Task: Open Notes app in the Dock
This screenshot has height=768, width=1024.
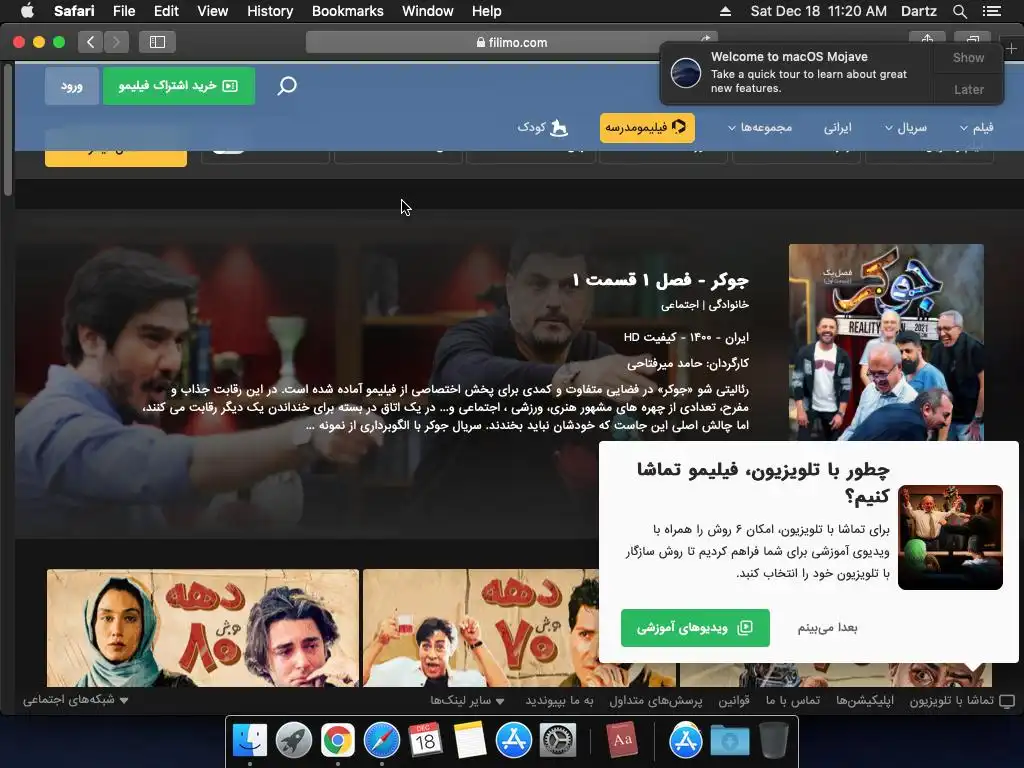Action: click(x=470, y=740)
